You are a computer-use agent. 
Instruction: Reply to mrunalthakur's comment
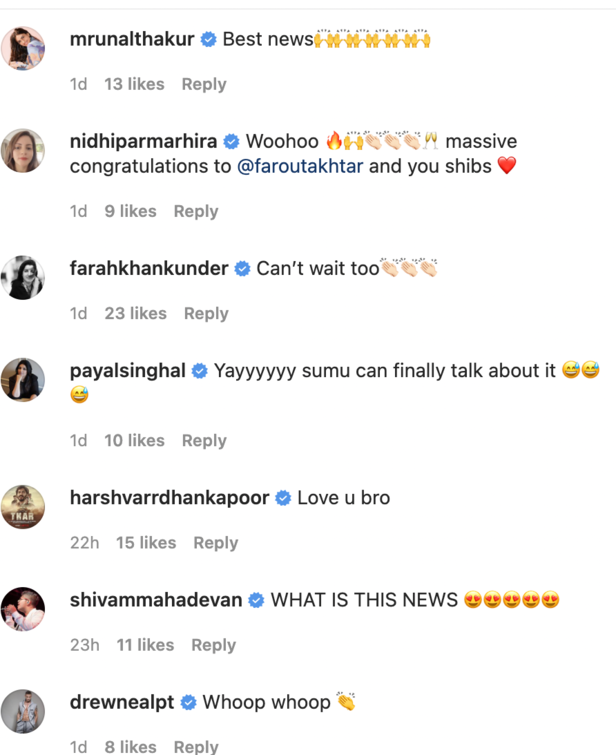point(204,85)
